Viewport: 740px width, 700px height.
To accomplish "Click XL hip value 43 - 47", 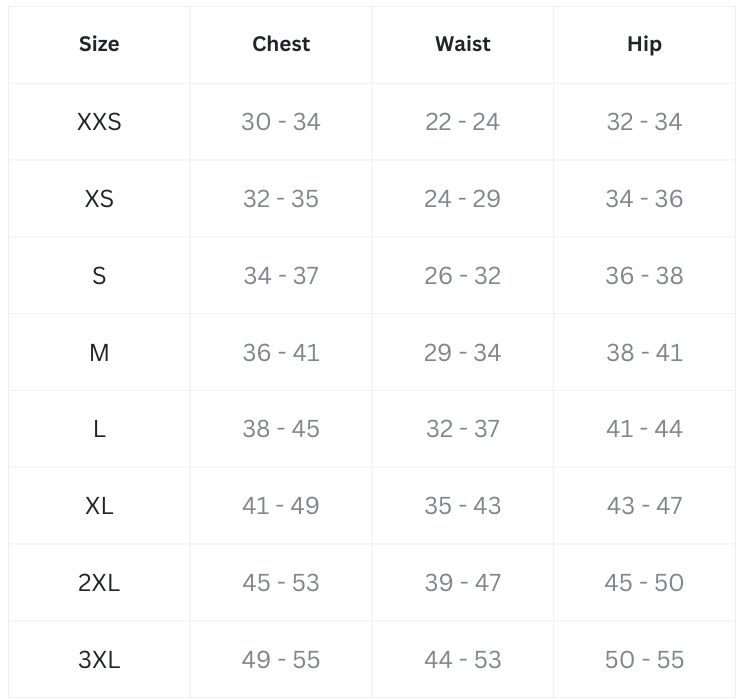I will [644, 506].
